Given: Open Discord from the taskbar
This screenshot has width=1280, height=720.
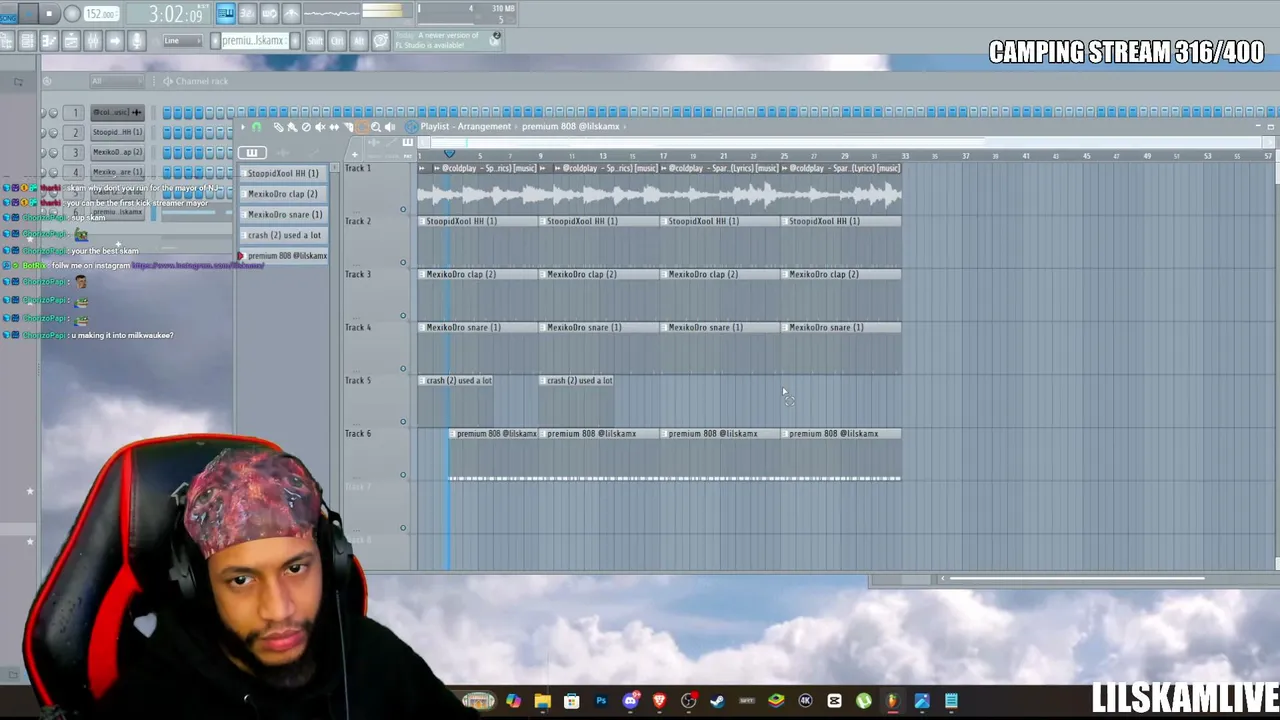Looking at the screenshot, I should [630, 701].
